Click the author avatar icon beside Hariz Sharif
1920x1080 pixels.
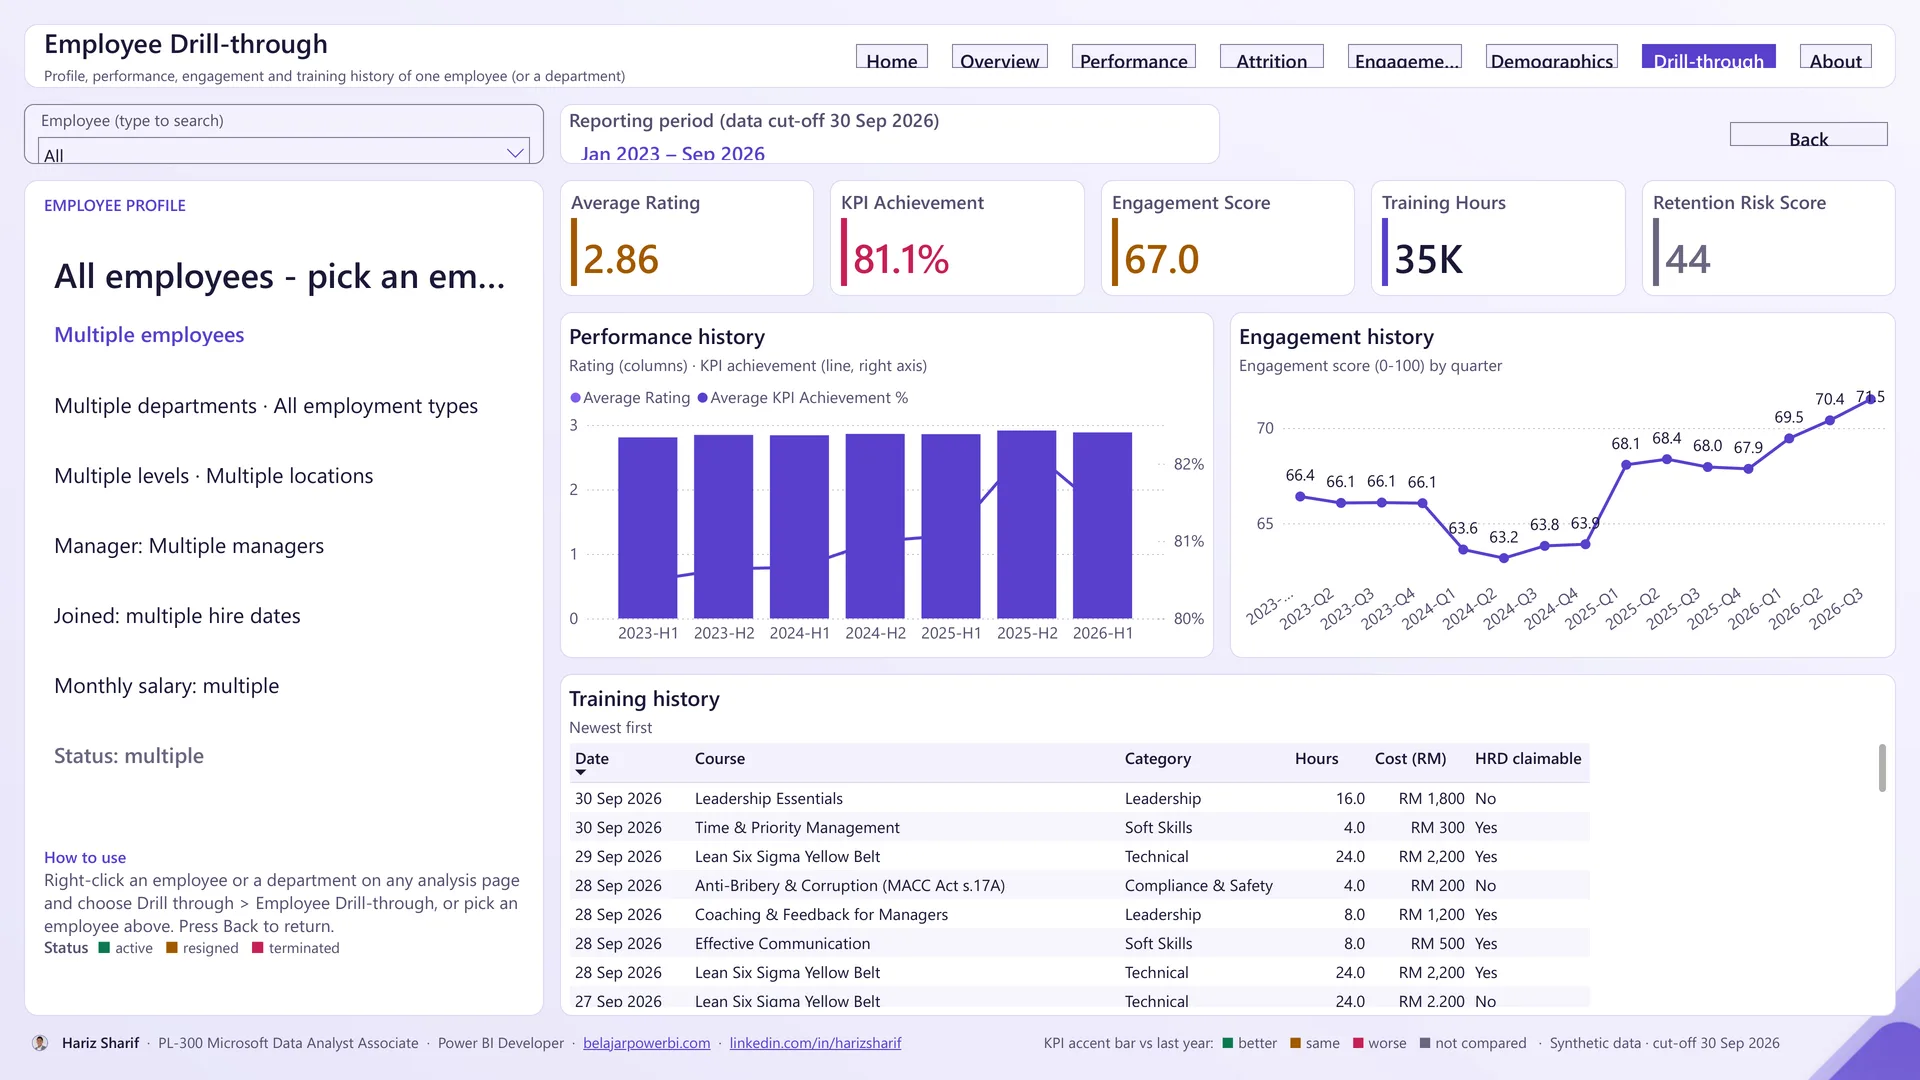(x=40, y=1043)
